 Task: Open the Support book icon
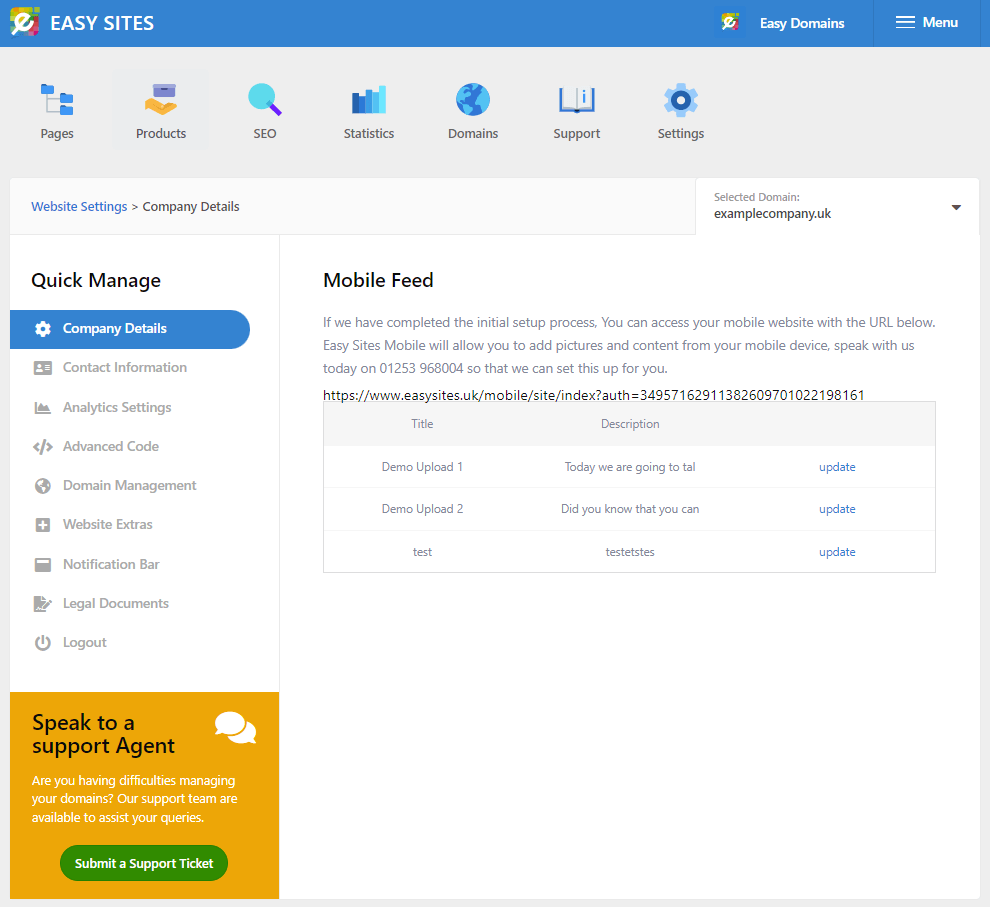[x=576, y=100]
